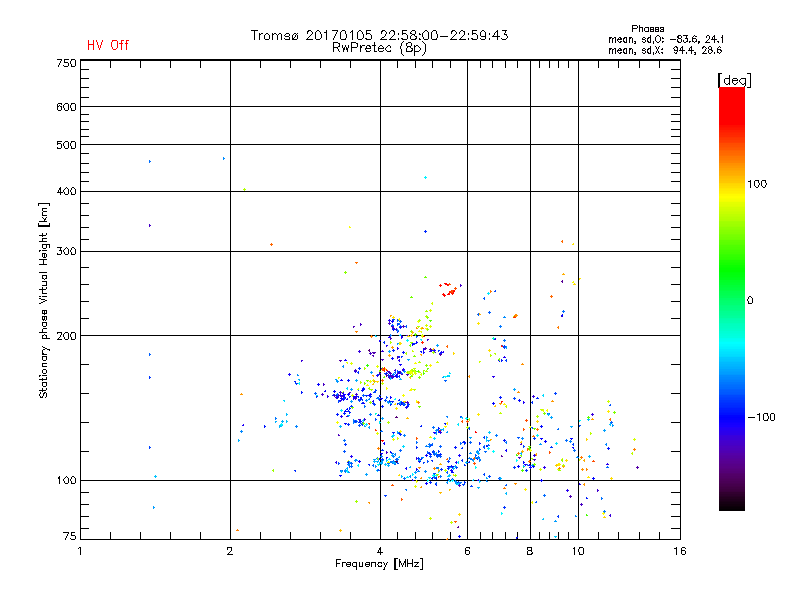The height and width of the screenshot is (600, 800).
Task: Click the red 'HV Off' status text
Action: point(108,45)
